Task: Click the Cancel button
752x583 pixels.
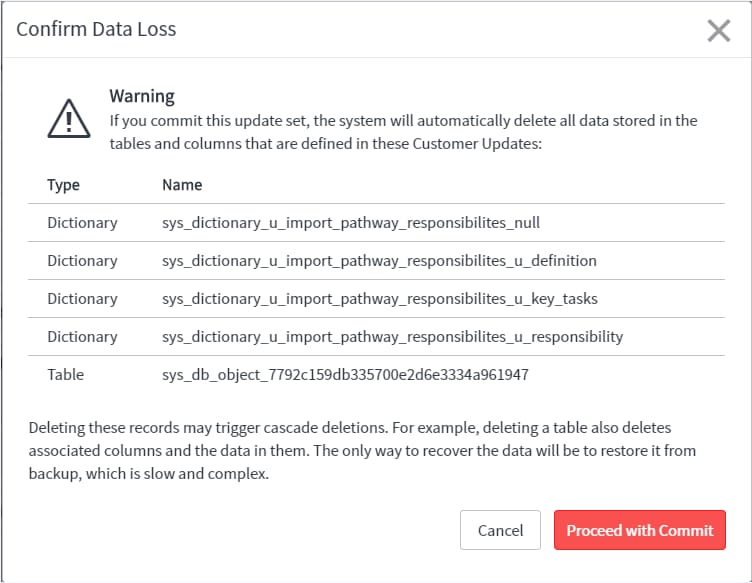Action: pyautogui.click(x=500, y=530)
